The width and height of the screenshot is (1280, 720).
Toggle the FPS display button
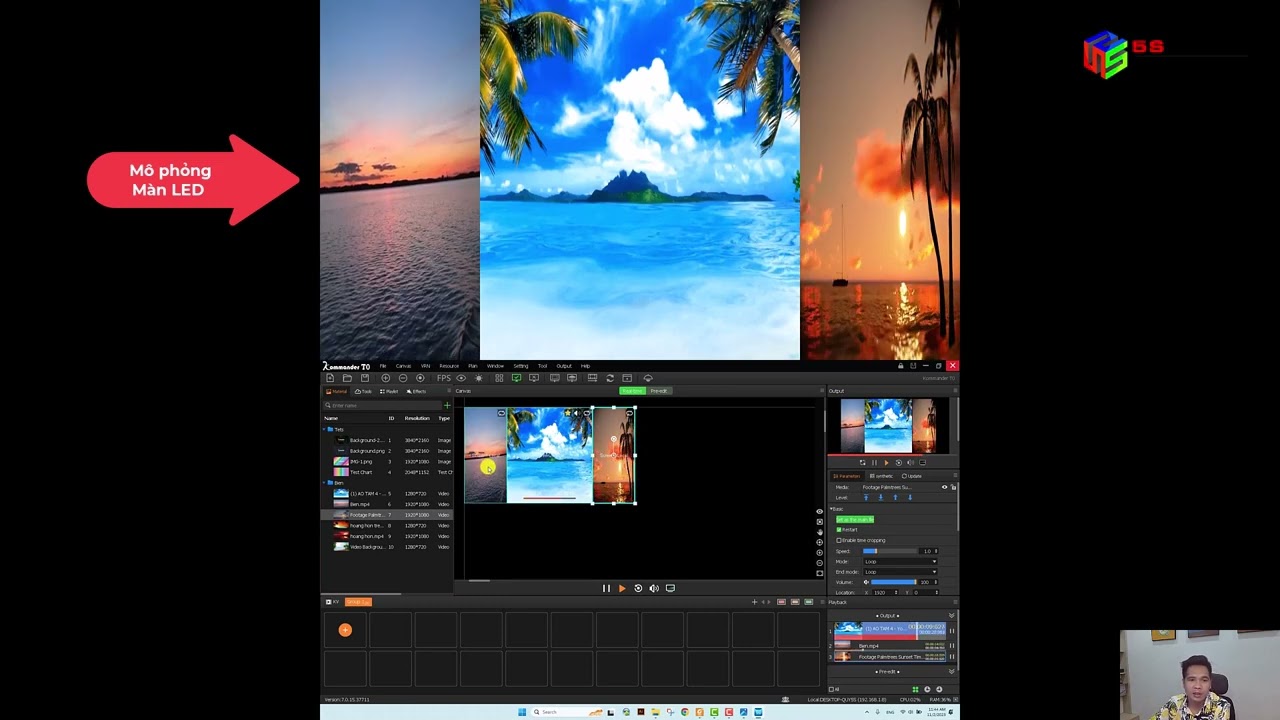click(x=444, y=378)
